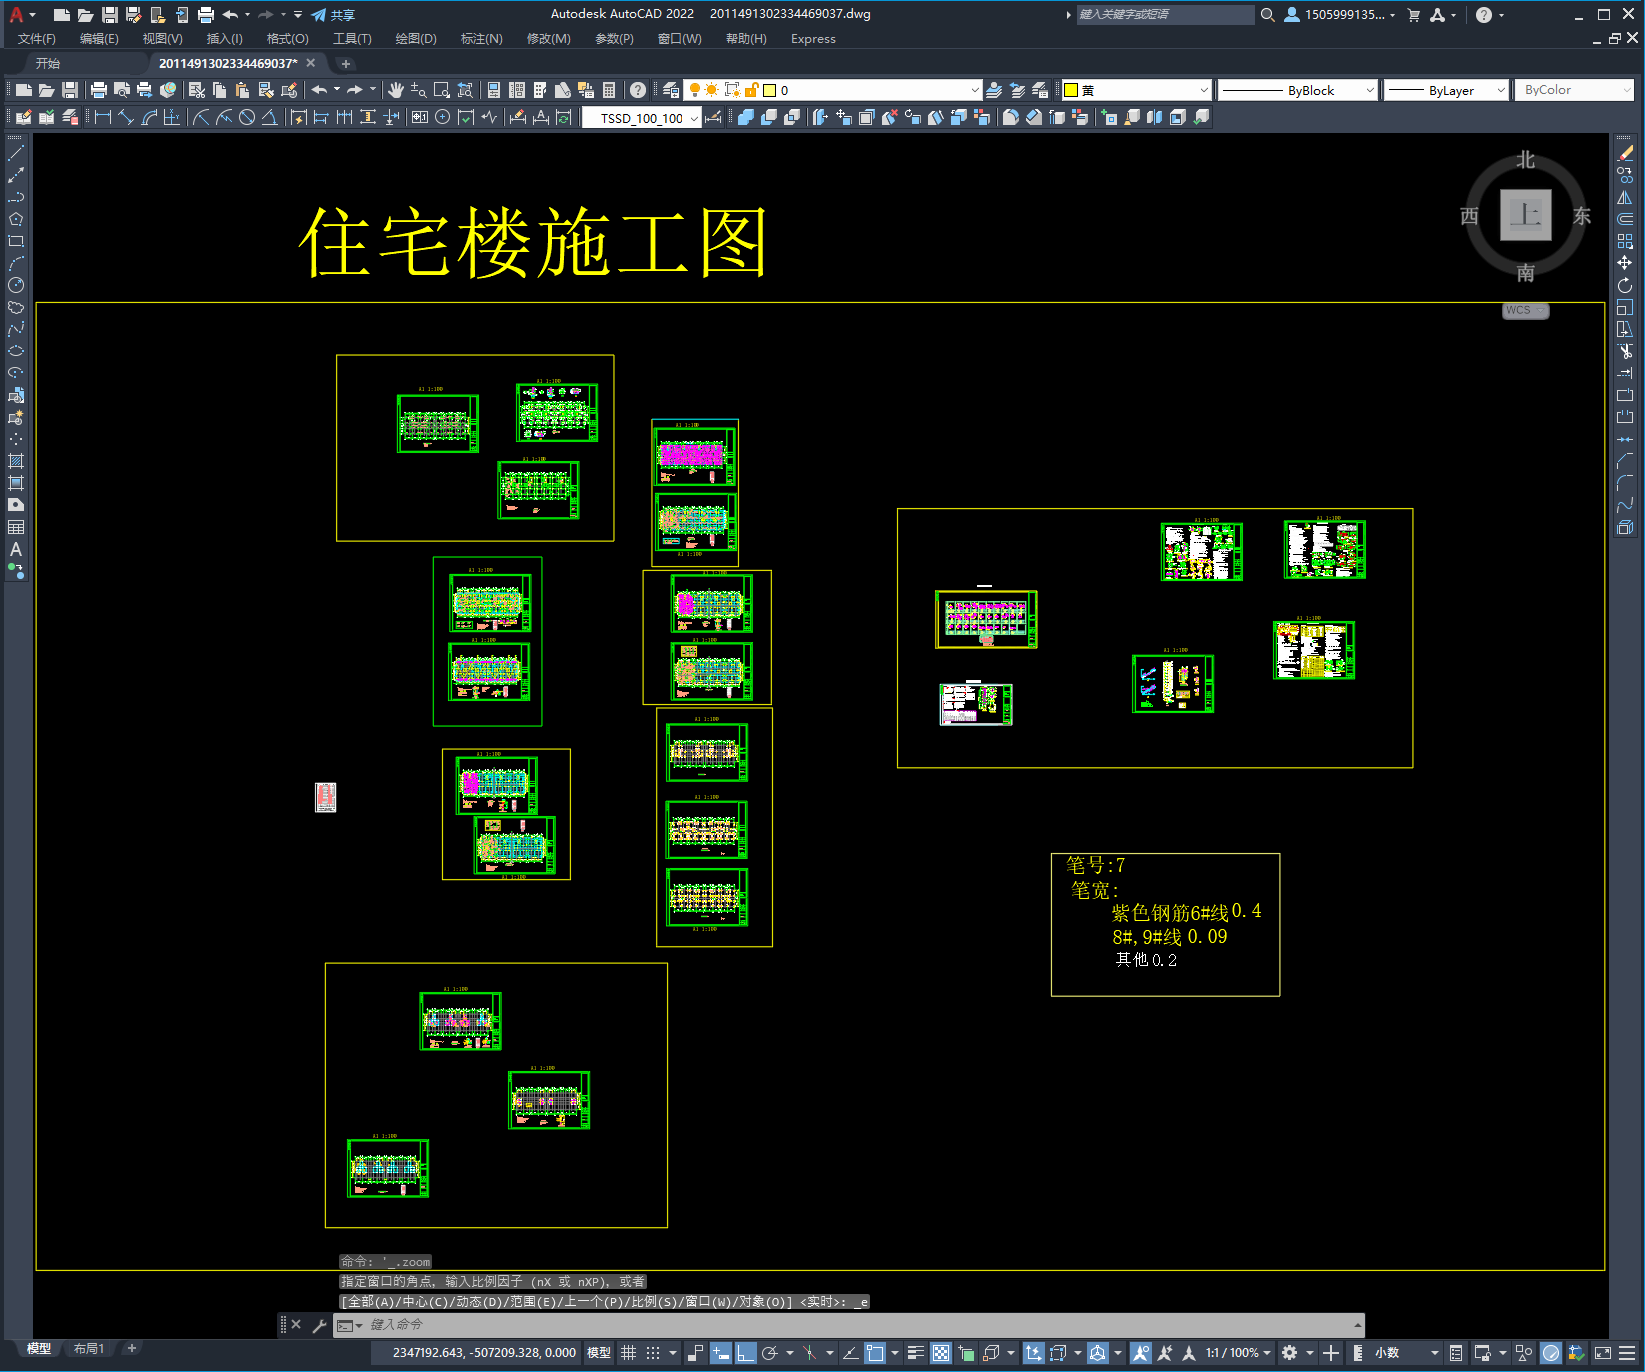1645x1372 pixels.
Task: Toggle ortho mode in status bar
Action: coord(746,1353)
